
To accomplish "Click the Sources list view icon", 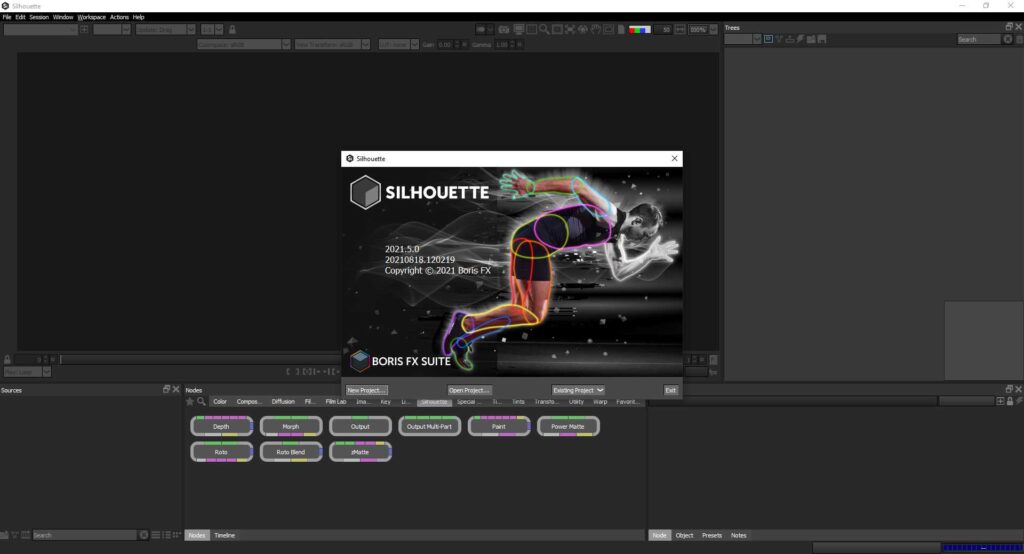I will pos(166,535).
